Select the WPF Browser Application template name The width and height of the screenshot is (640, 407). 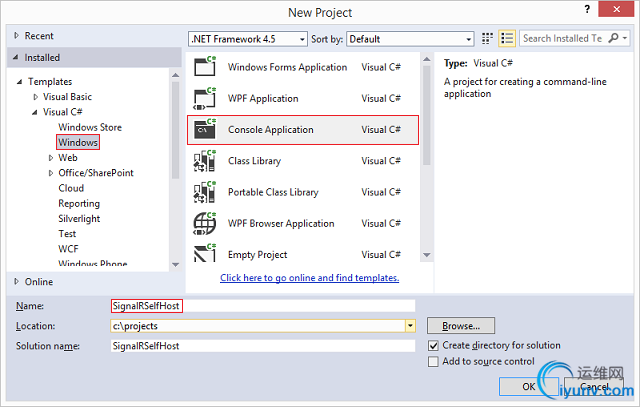pos(281,223)
